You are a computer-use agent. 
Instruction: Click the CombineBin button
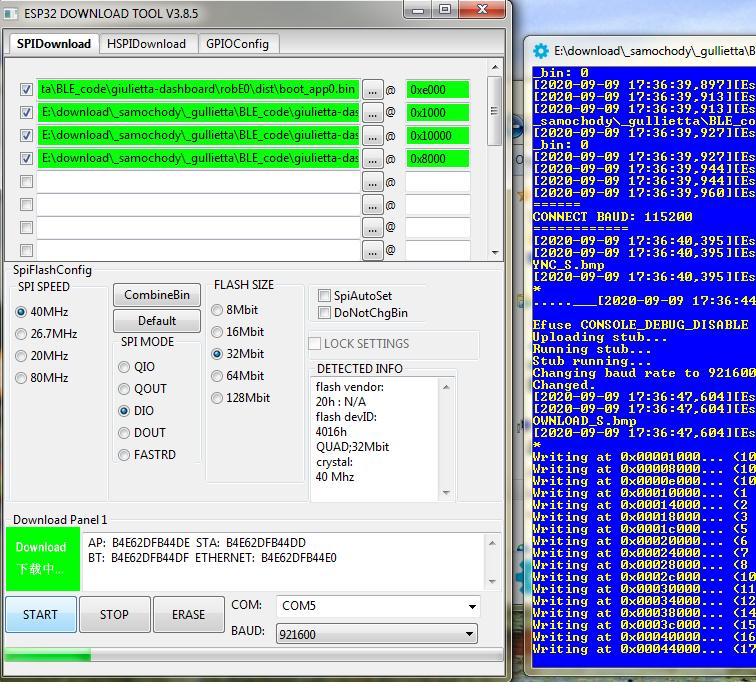click(x=156, y=295)
